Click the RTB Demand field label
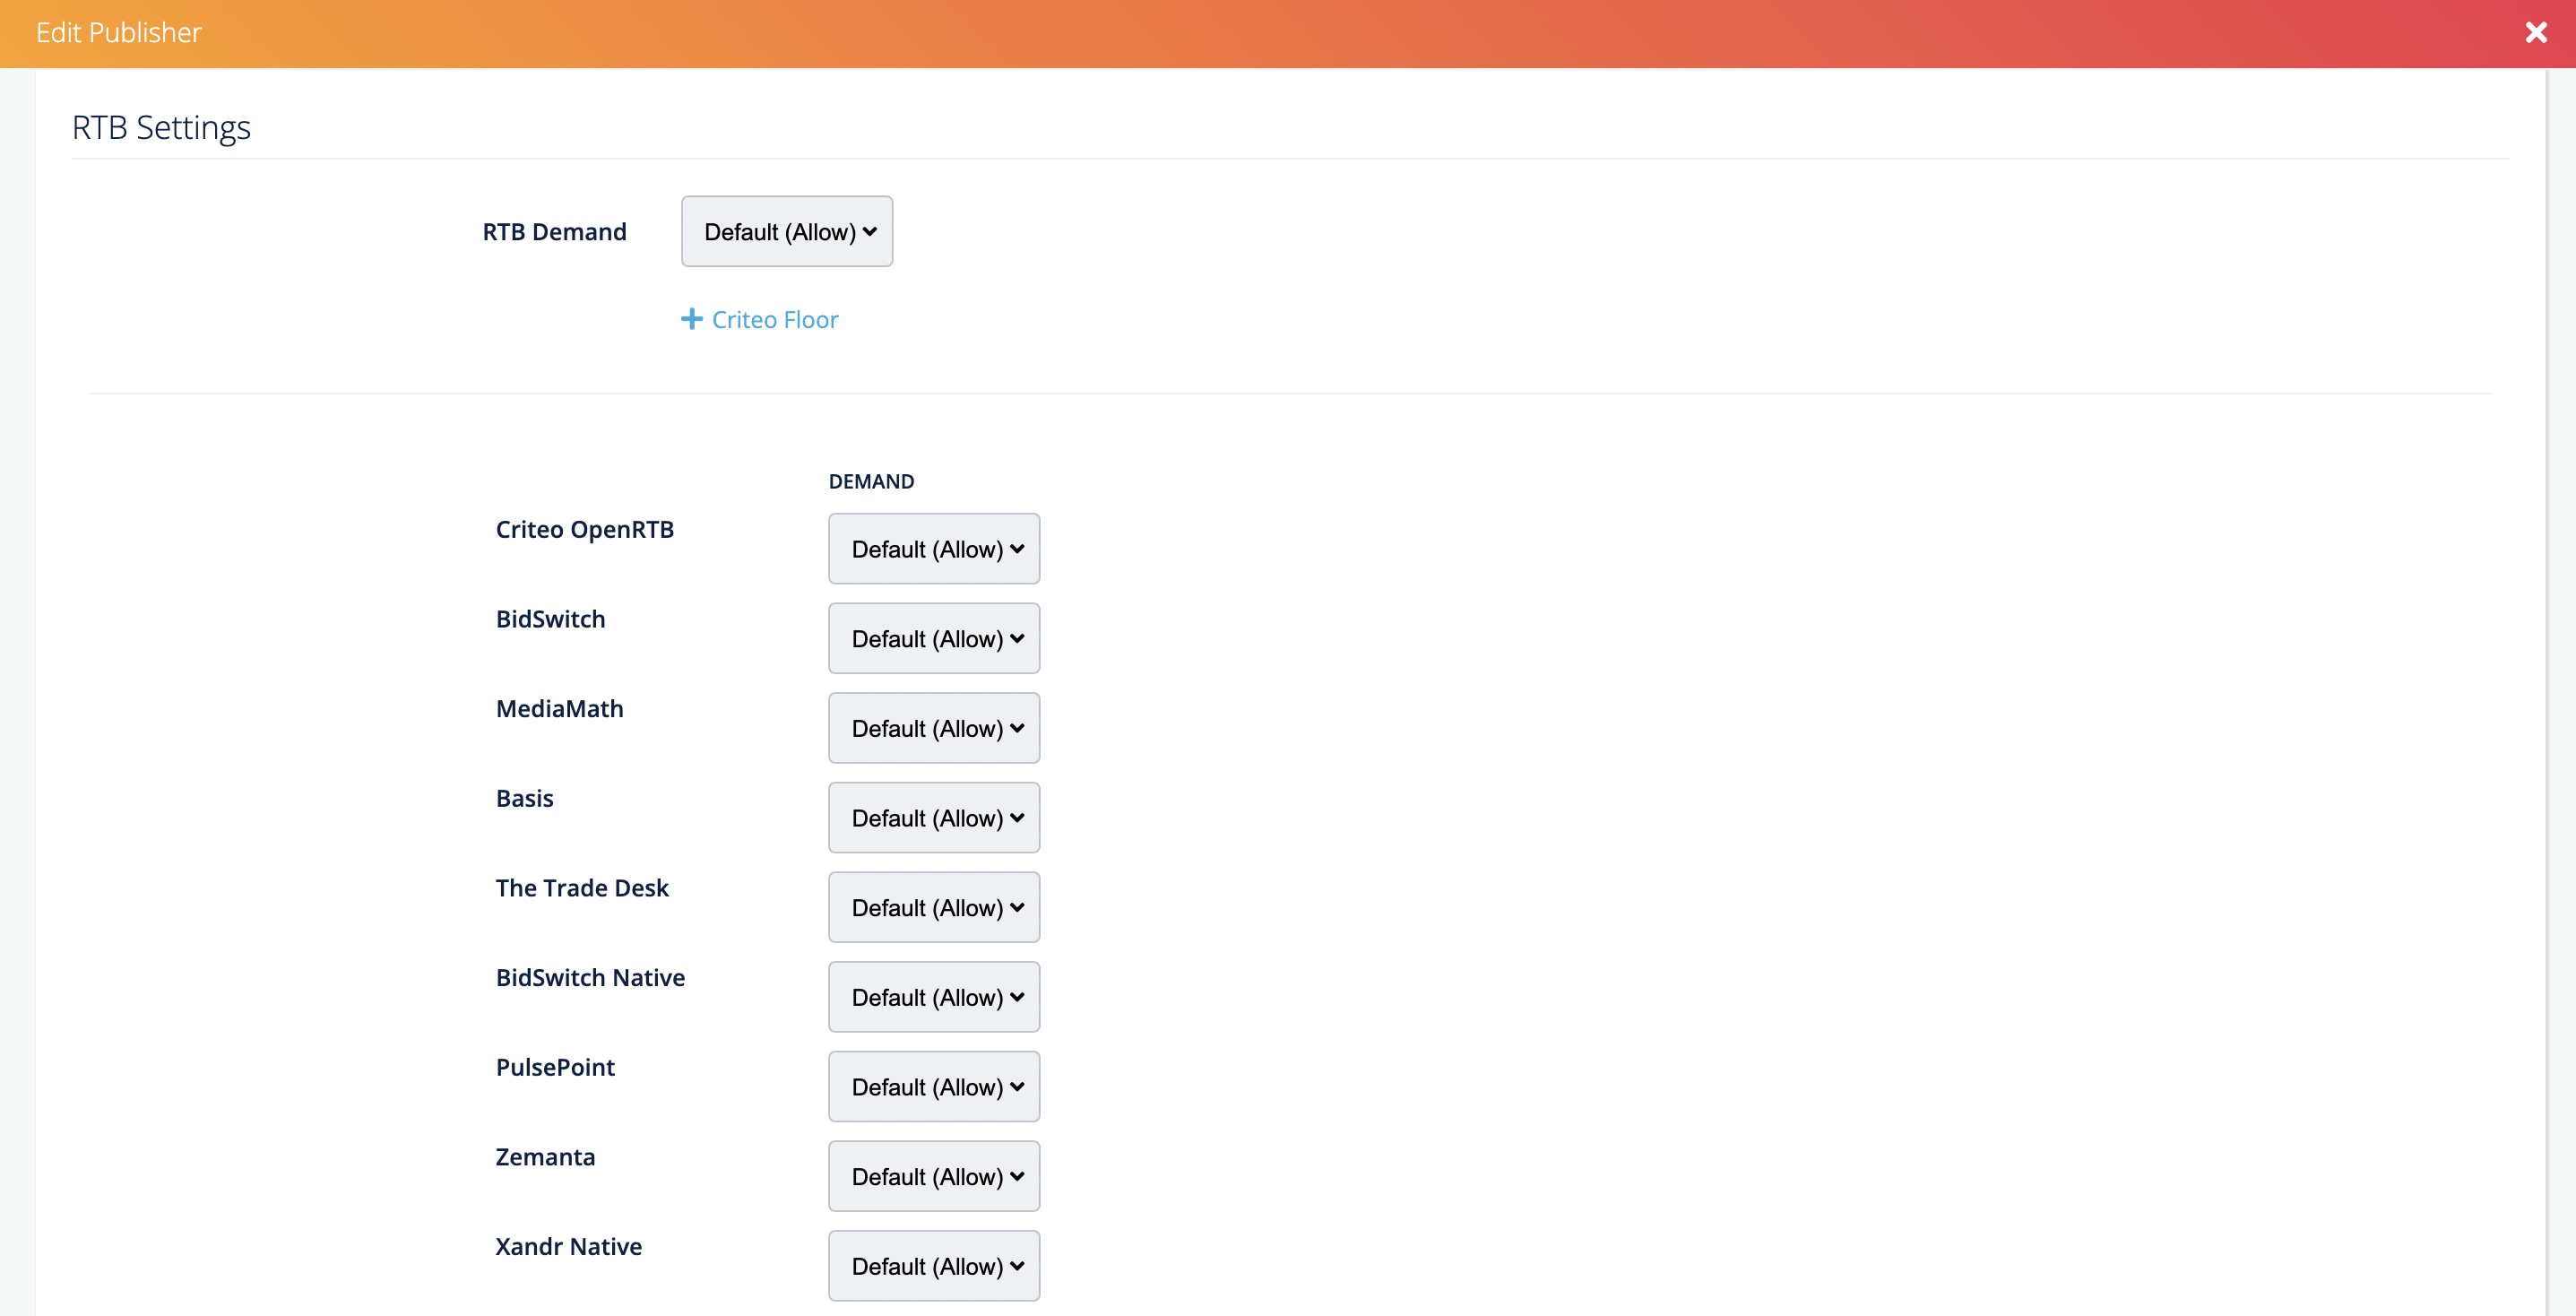Screen dimensions: 2576x1316 (554, 232)
